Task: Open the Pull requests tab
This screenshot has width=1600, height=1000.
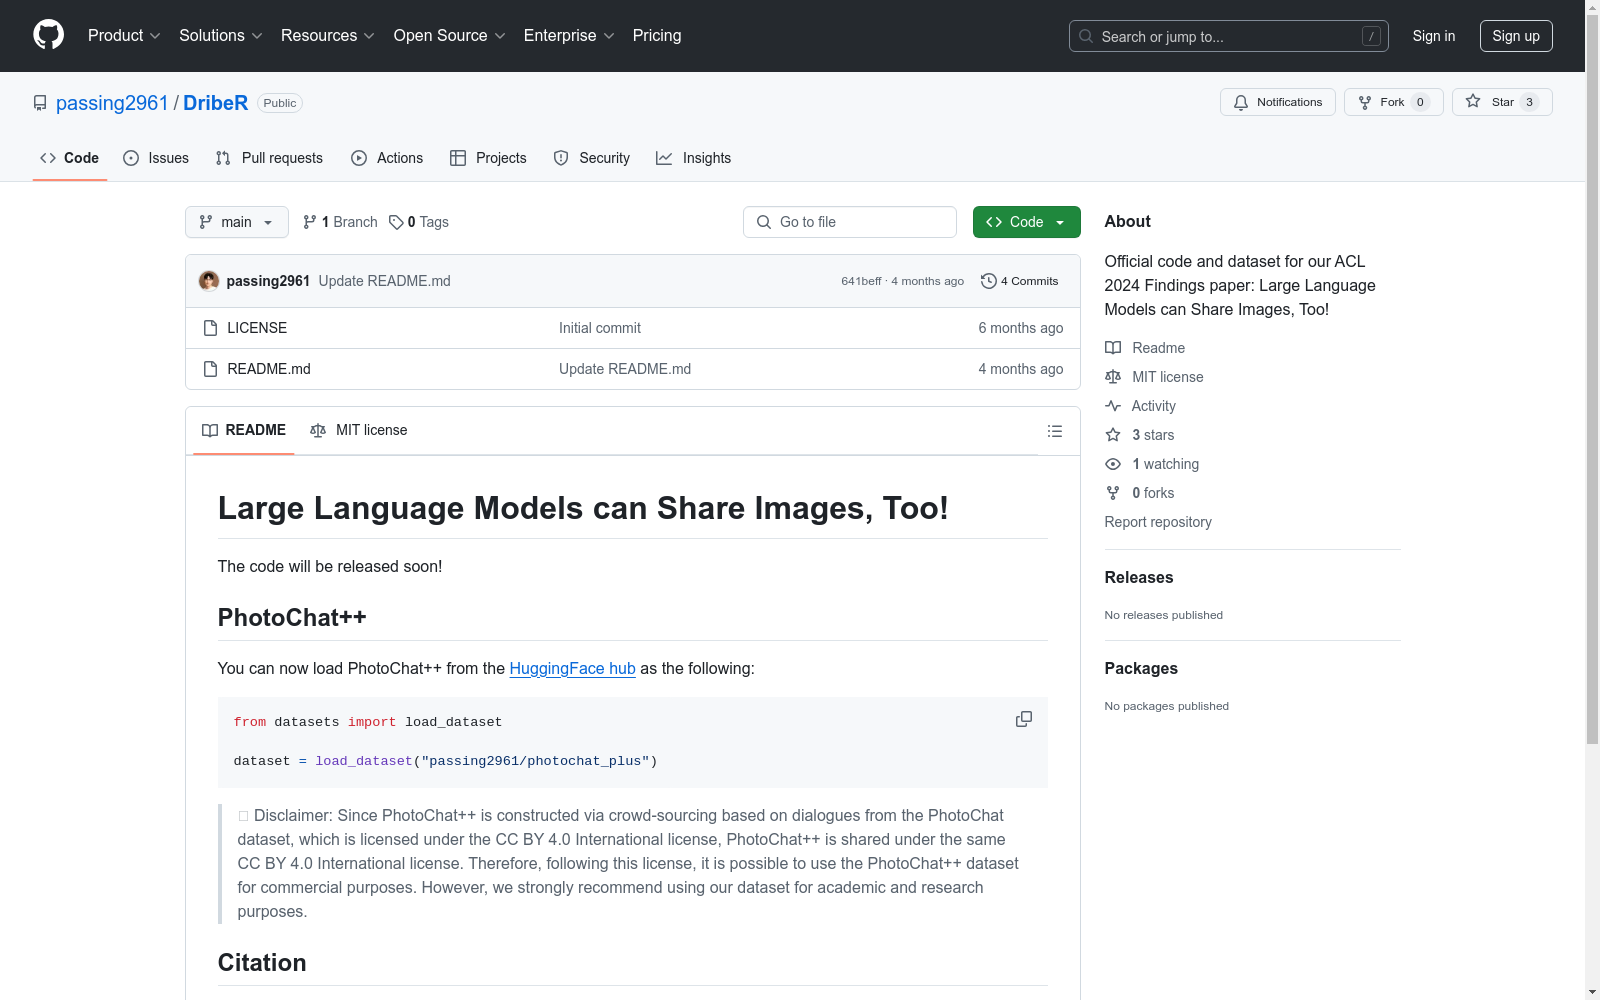Action: 269,158
